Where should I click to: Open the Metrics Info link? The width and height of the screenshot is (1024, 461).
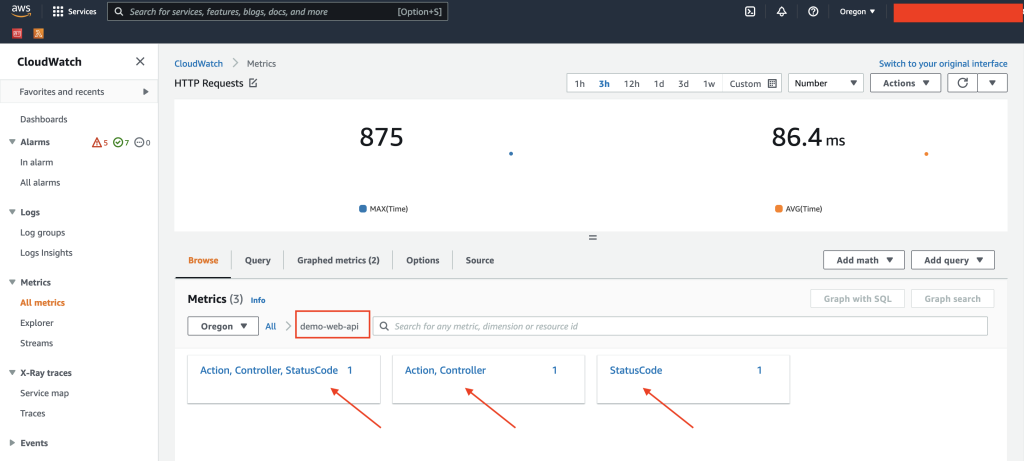click(258, 300)
